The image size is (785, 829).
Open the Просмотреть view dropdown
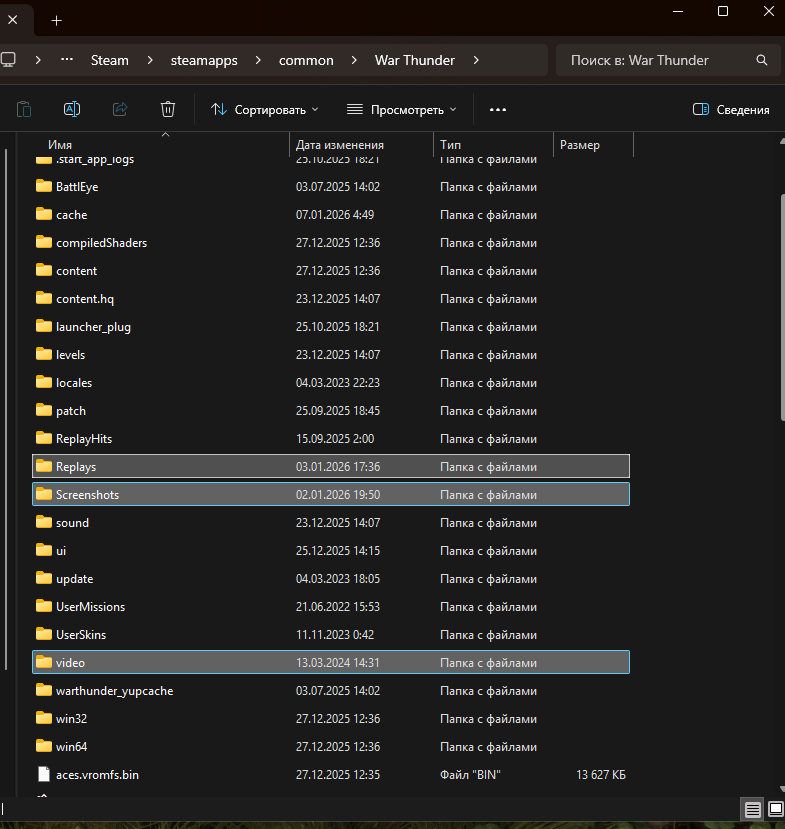pos(401,109)
